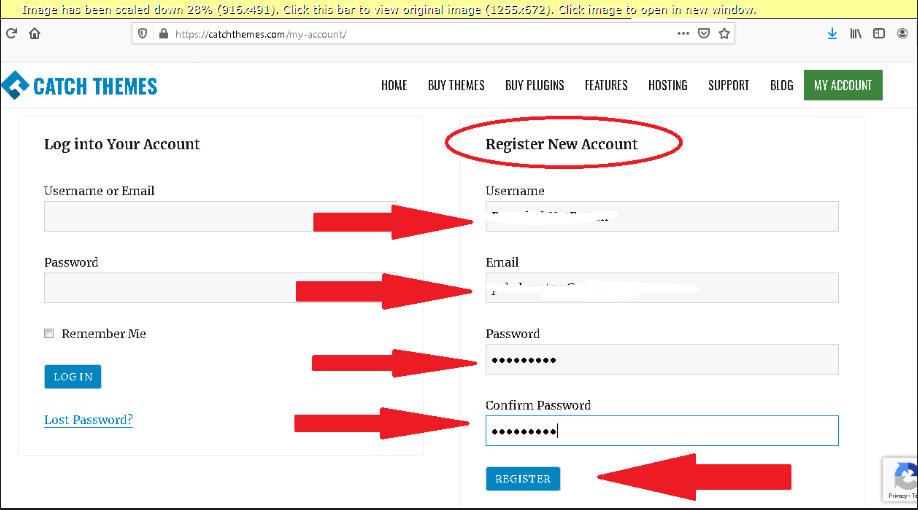The width and height of the screenshot is (918, 510).
Task: Open the HOME menu item
Action: click(394, 85)
